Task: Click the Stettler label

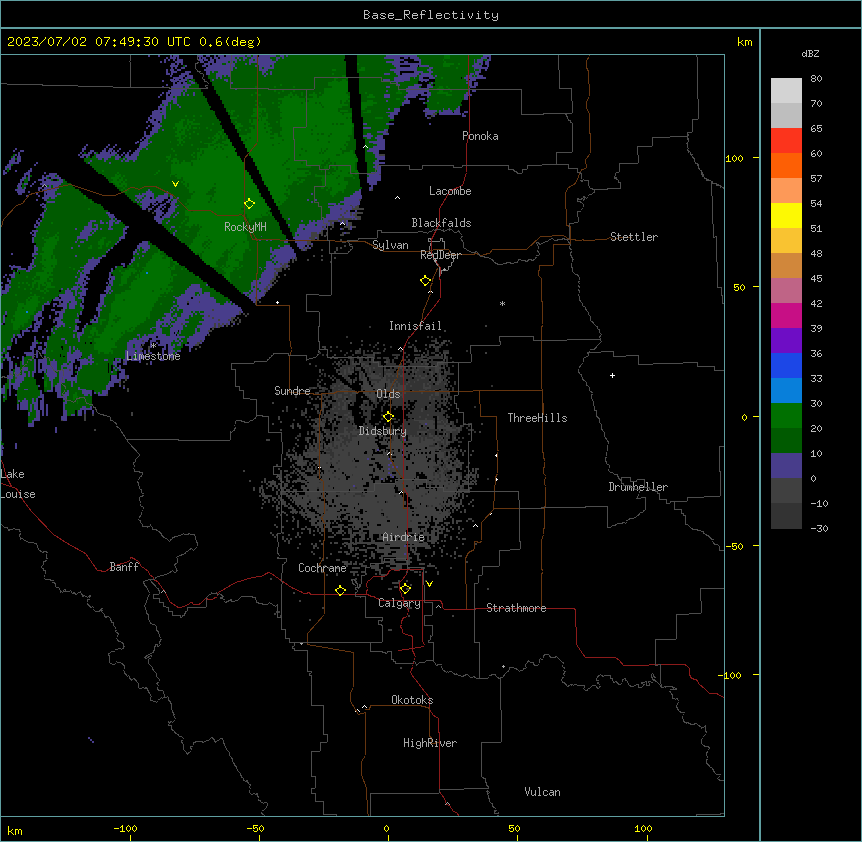Action: click(634, 237)
